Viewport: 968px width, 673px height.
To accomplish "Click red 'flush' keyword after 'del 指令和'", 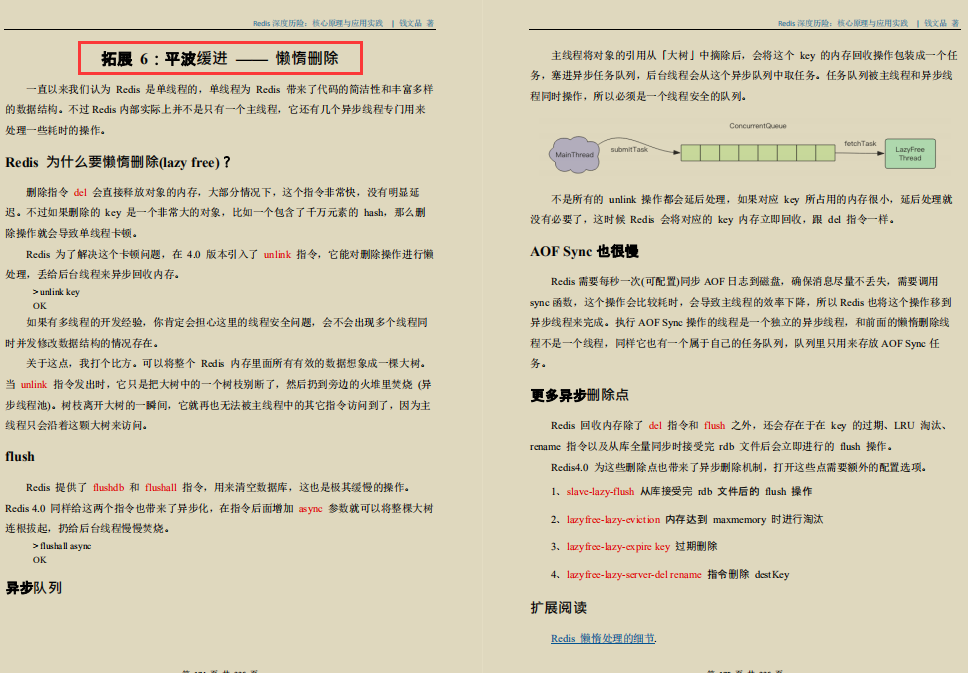I will point(714,425).
